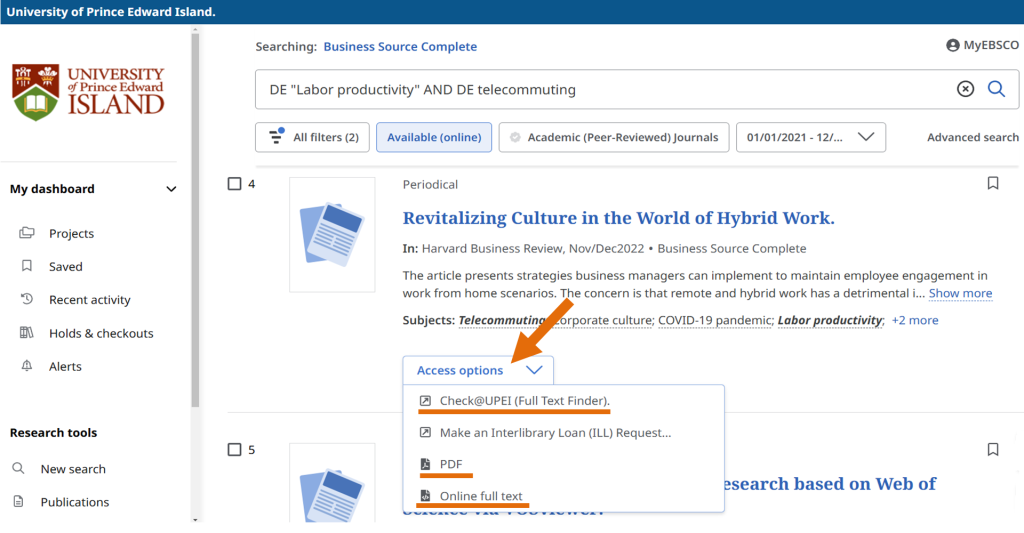
Task: Open Business Source Complete database link
Action: tap(400, 46)
